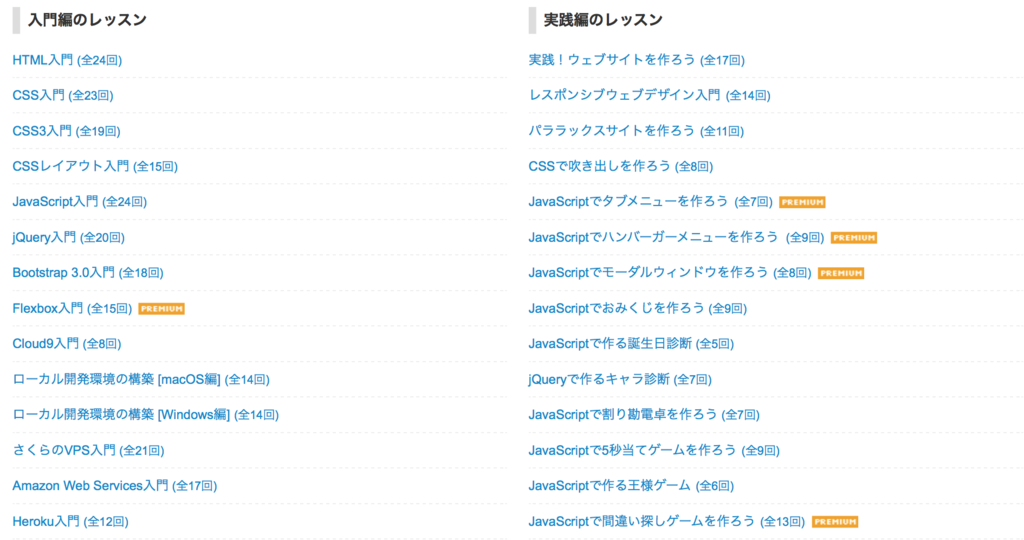Viewport: 1024px width, 540px height.
Task: Open Cloud9入門 lesson link
Action: (67, 343)
